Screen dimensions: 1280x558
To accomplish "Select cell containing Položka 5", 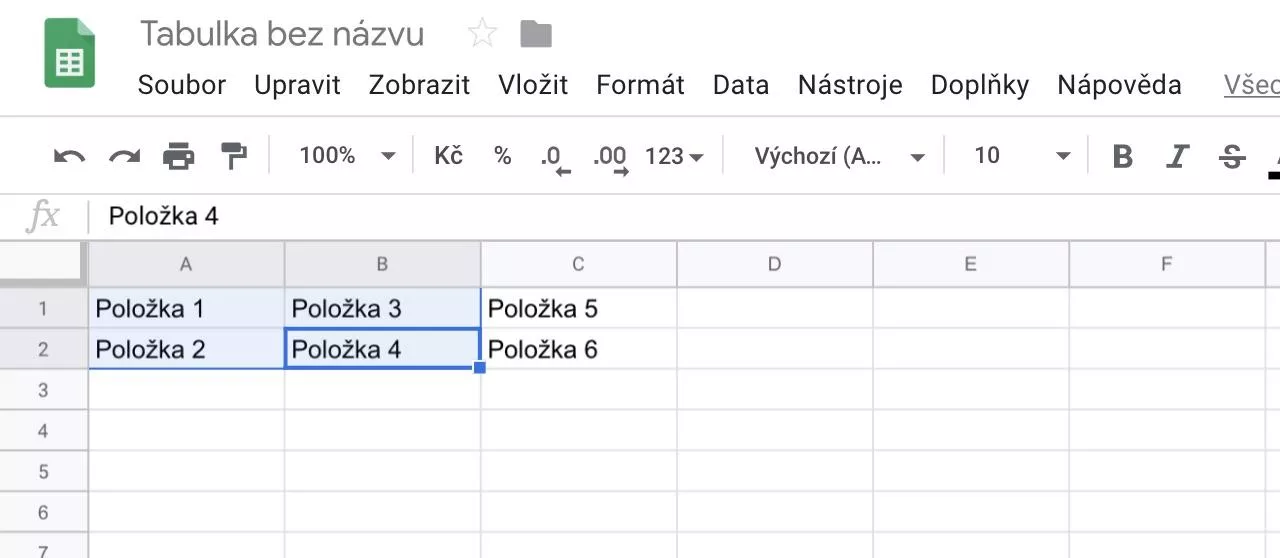I will coord(578,308).
